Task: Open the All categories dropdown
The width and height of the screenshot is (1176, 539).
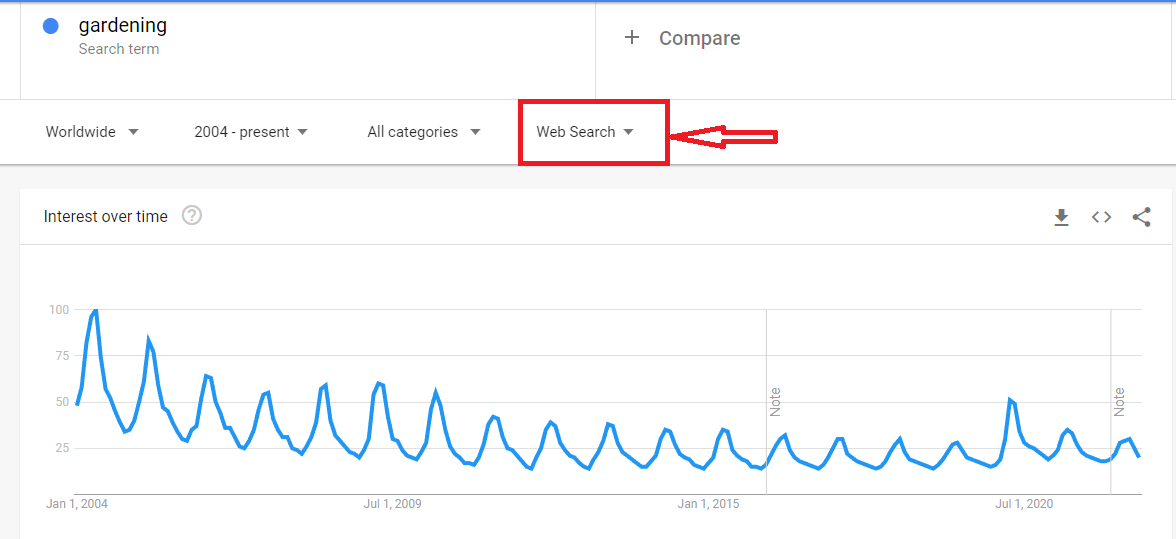Action: click(x=424, y=132)
